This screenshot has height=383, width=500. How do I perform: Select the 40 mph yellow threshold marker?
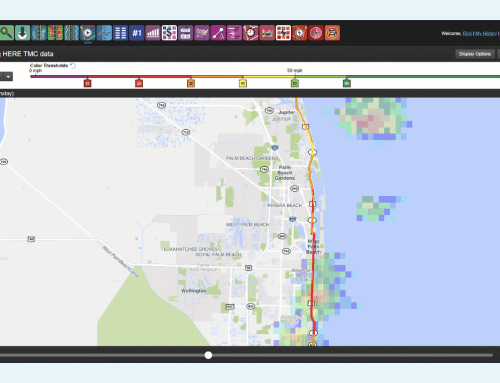point(243,83)
